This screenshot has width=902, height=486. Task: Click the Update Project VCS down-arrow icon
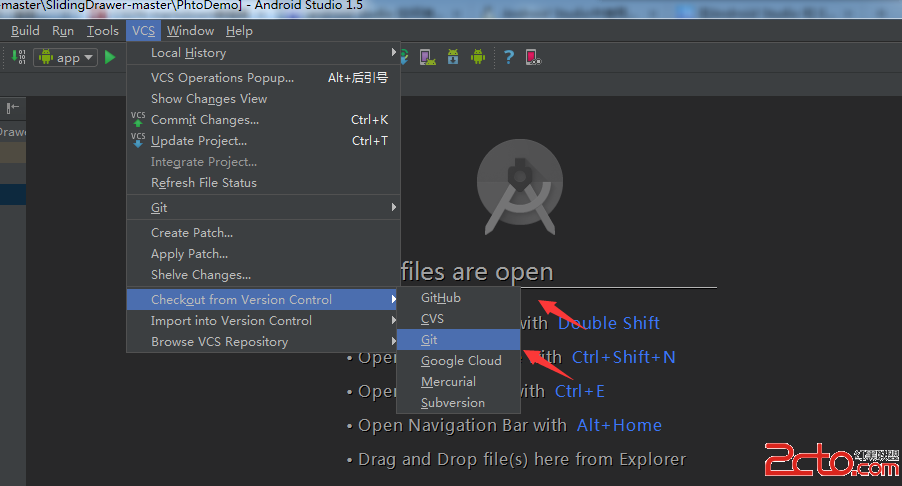tap(138, 140)
